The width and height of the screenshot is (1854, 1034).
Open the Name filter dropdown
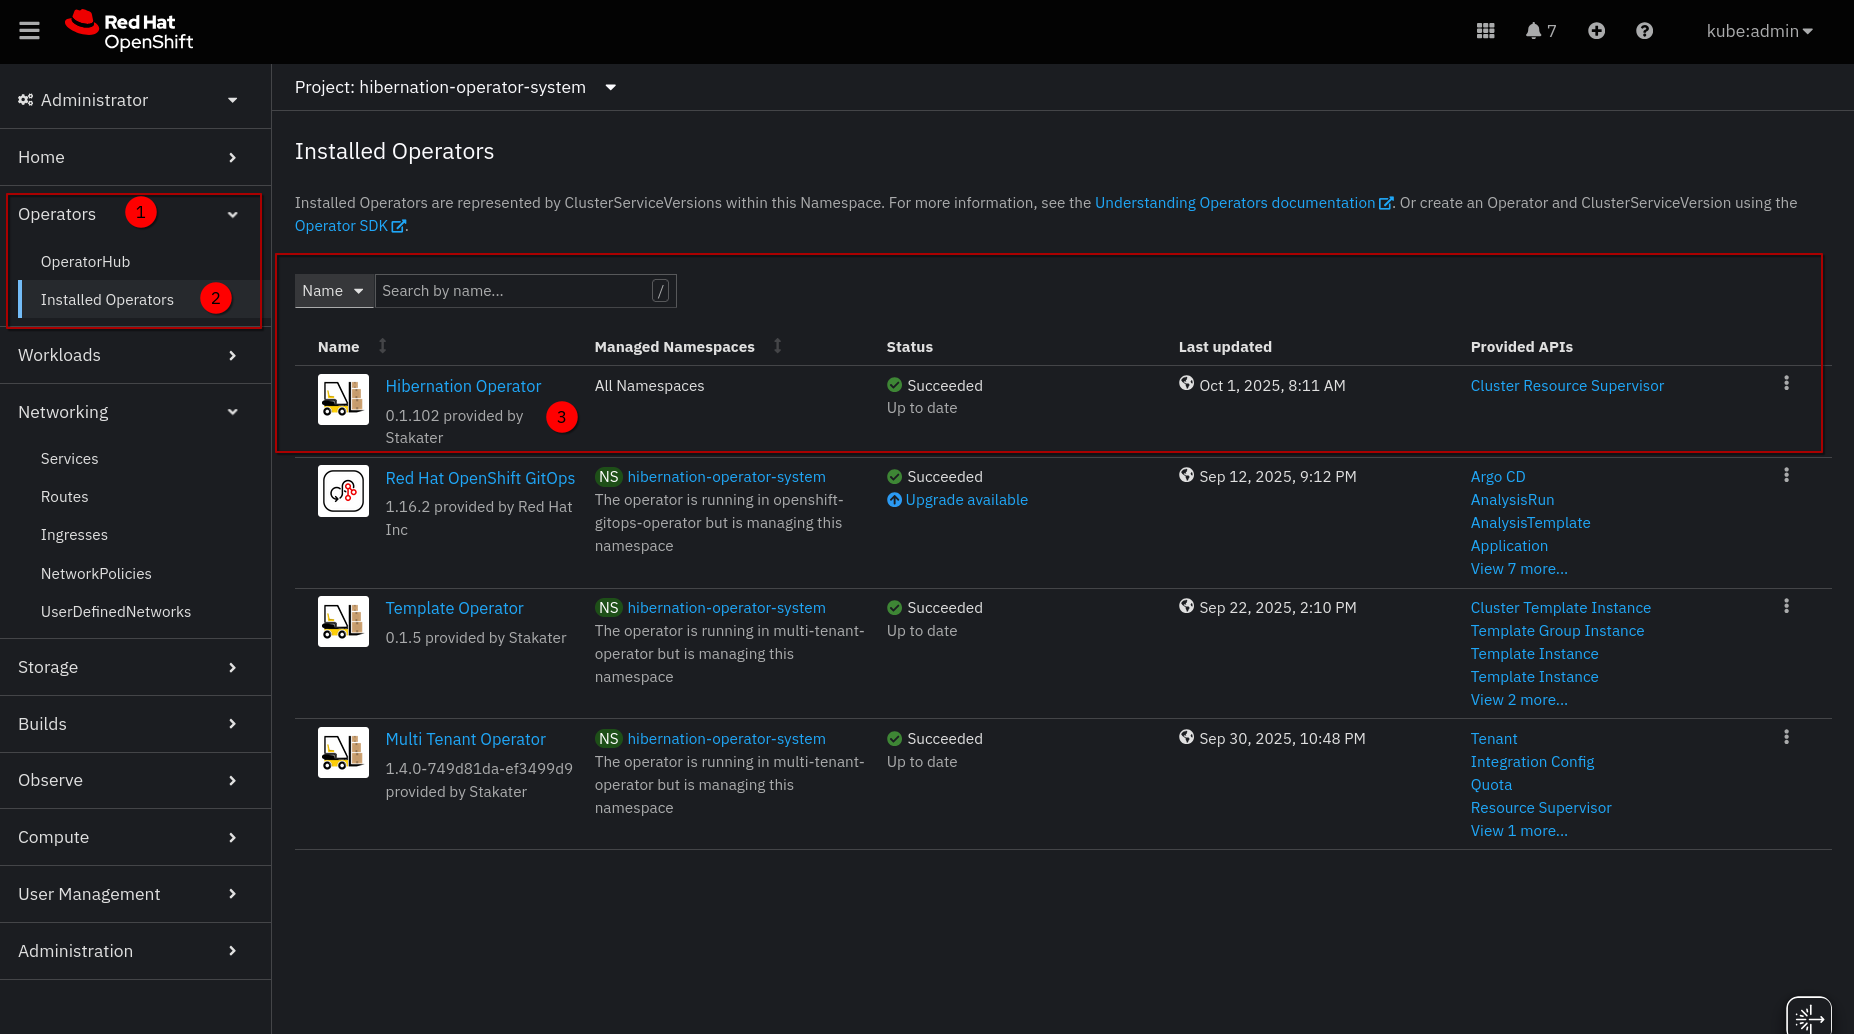[333, 291]
